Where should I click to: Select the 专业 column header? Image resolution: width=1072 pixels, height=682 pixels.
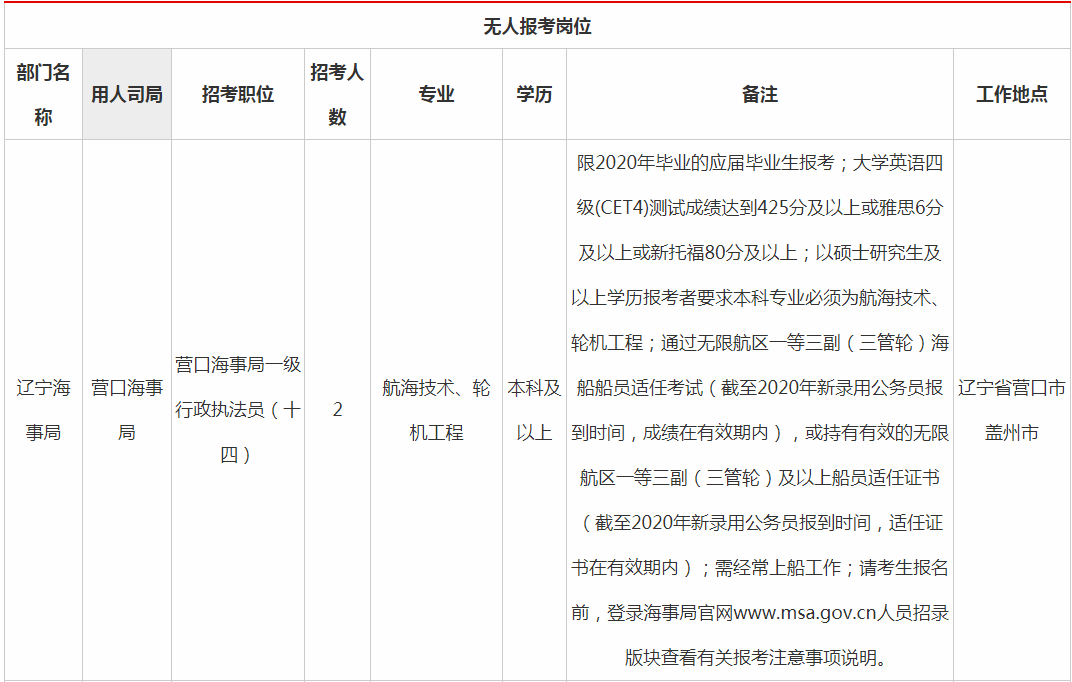[436, 94]
